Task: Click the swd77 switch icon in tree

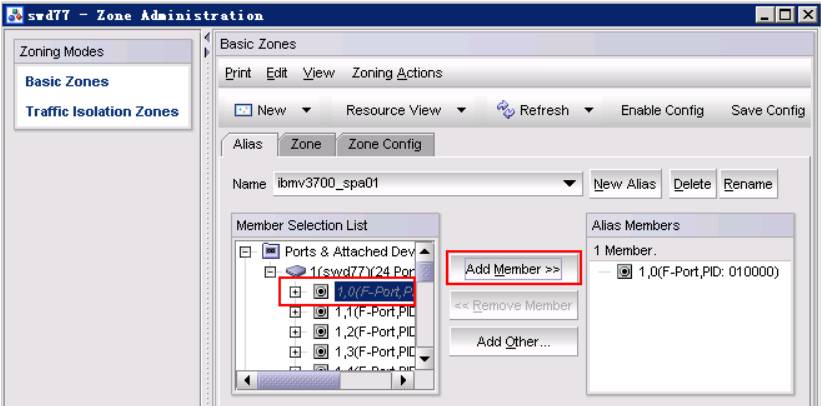Action: coord(296,272)
